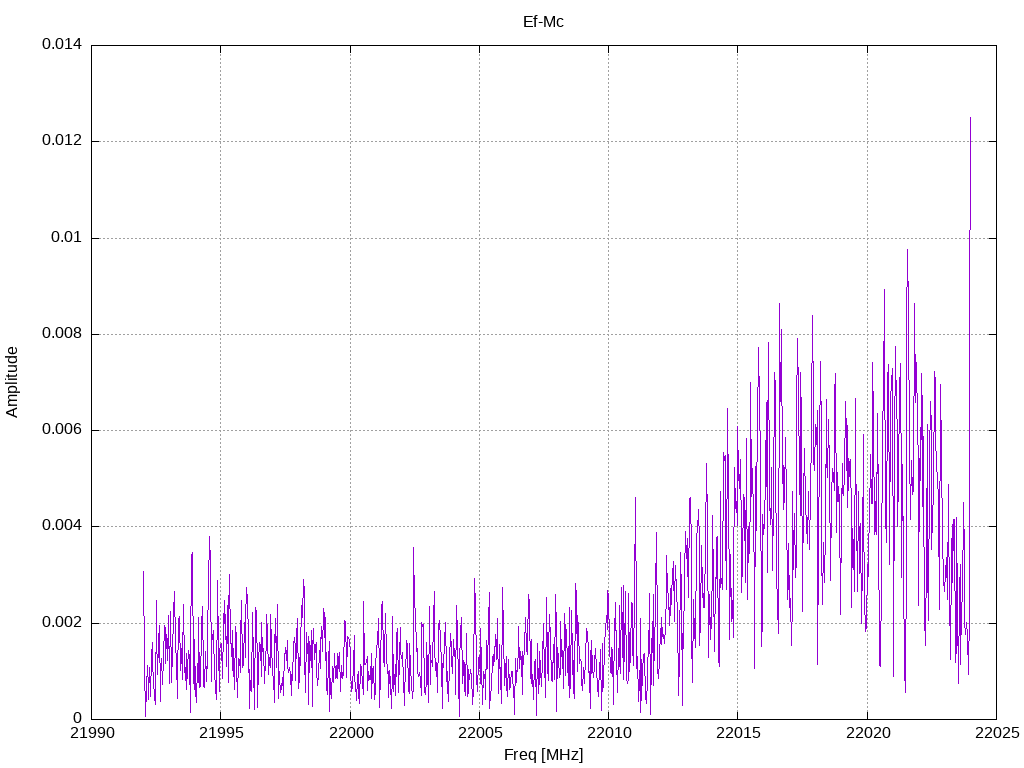Click the 22020 x-axis tick label
This screenshot has height=768, width=1024.
[866, 735]
